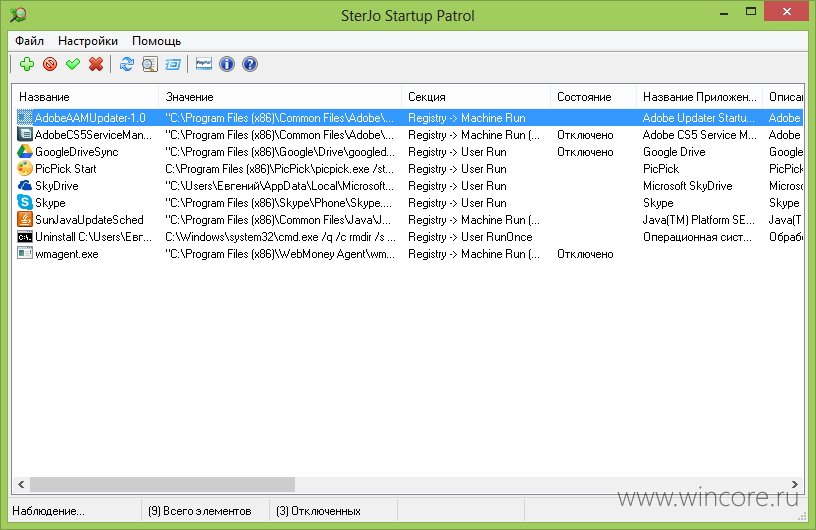The width and height of the screenshot is (816, 530).
Task: Select the SkyDrive entry name
Action: (x=57, y=186)
